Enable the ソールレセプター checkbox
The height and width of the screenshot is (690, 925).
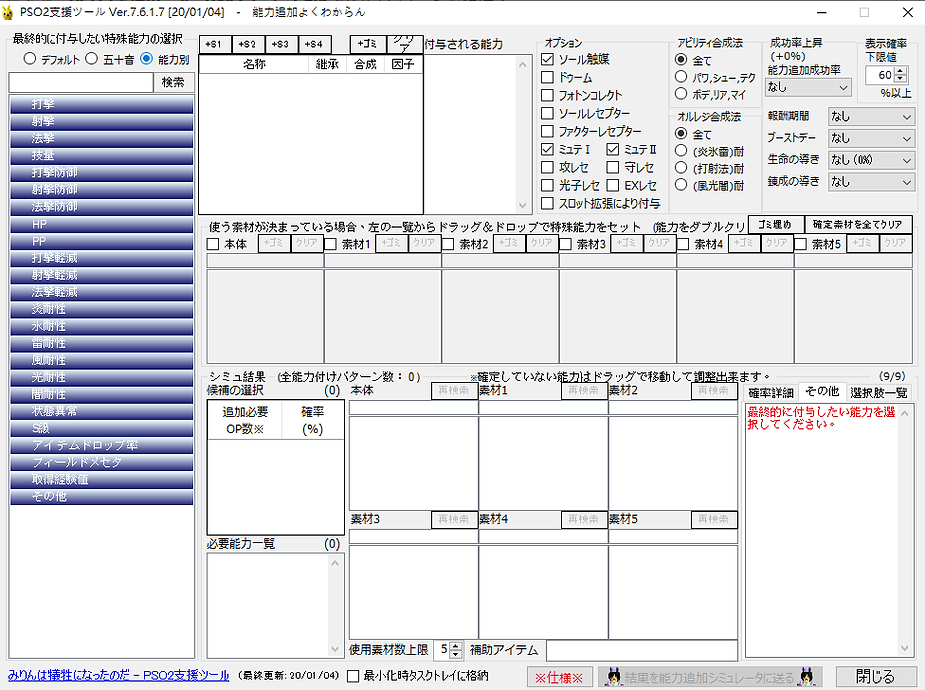point(547,113)
